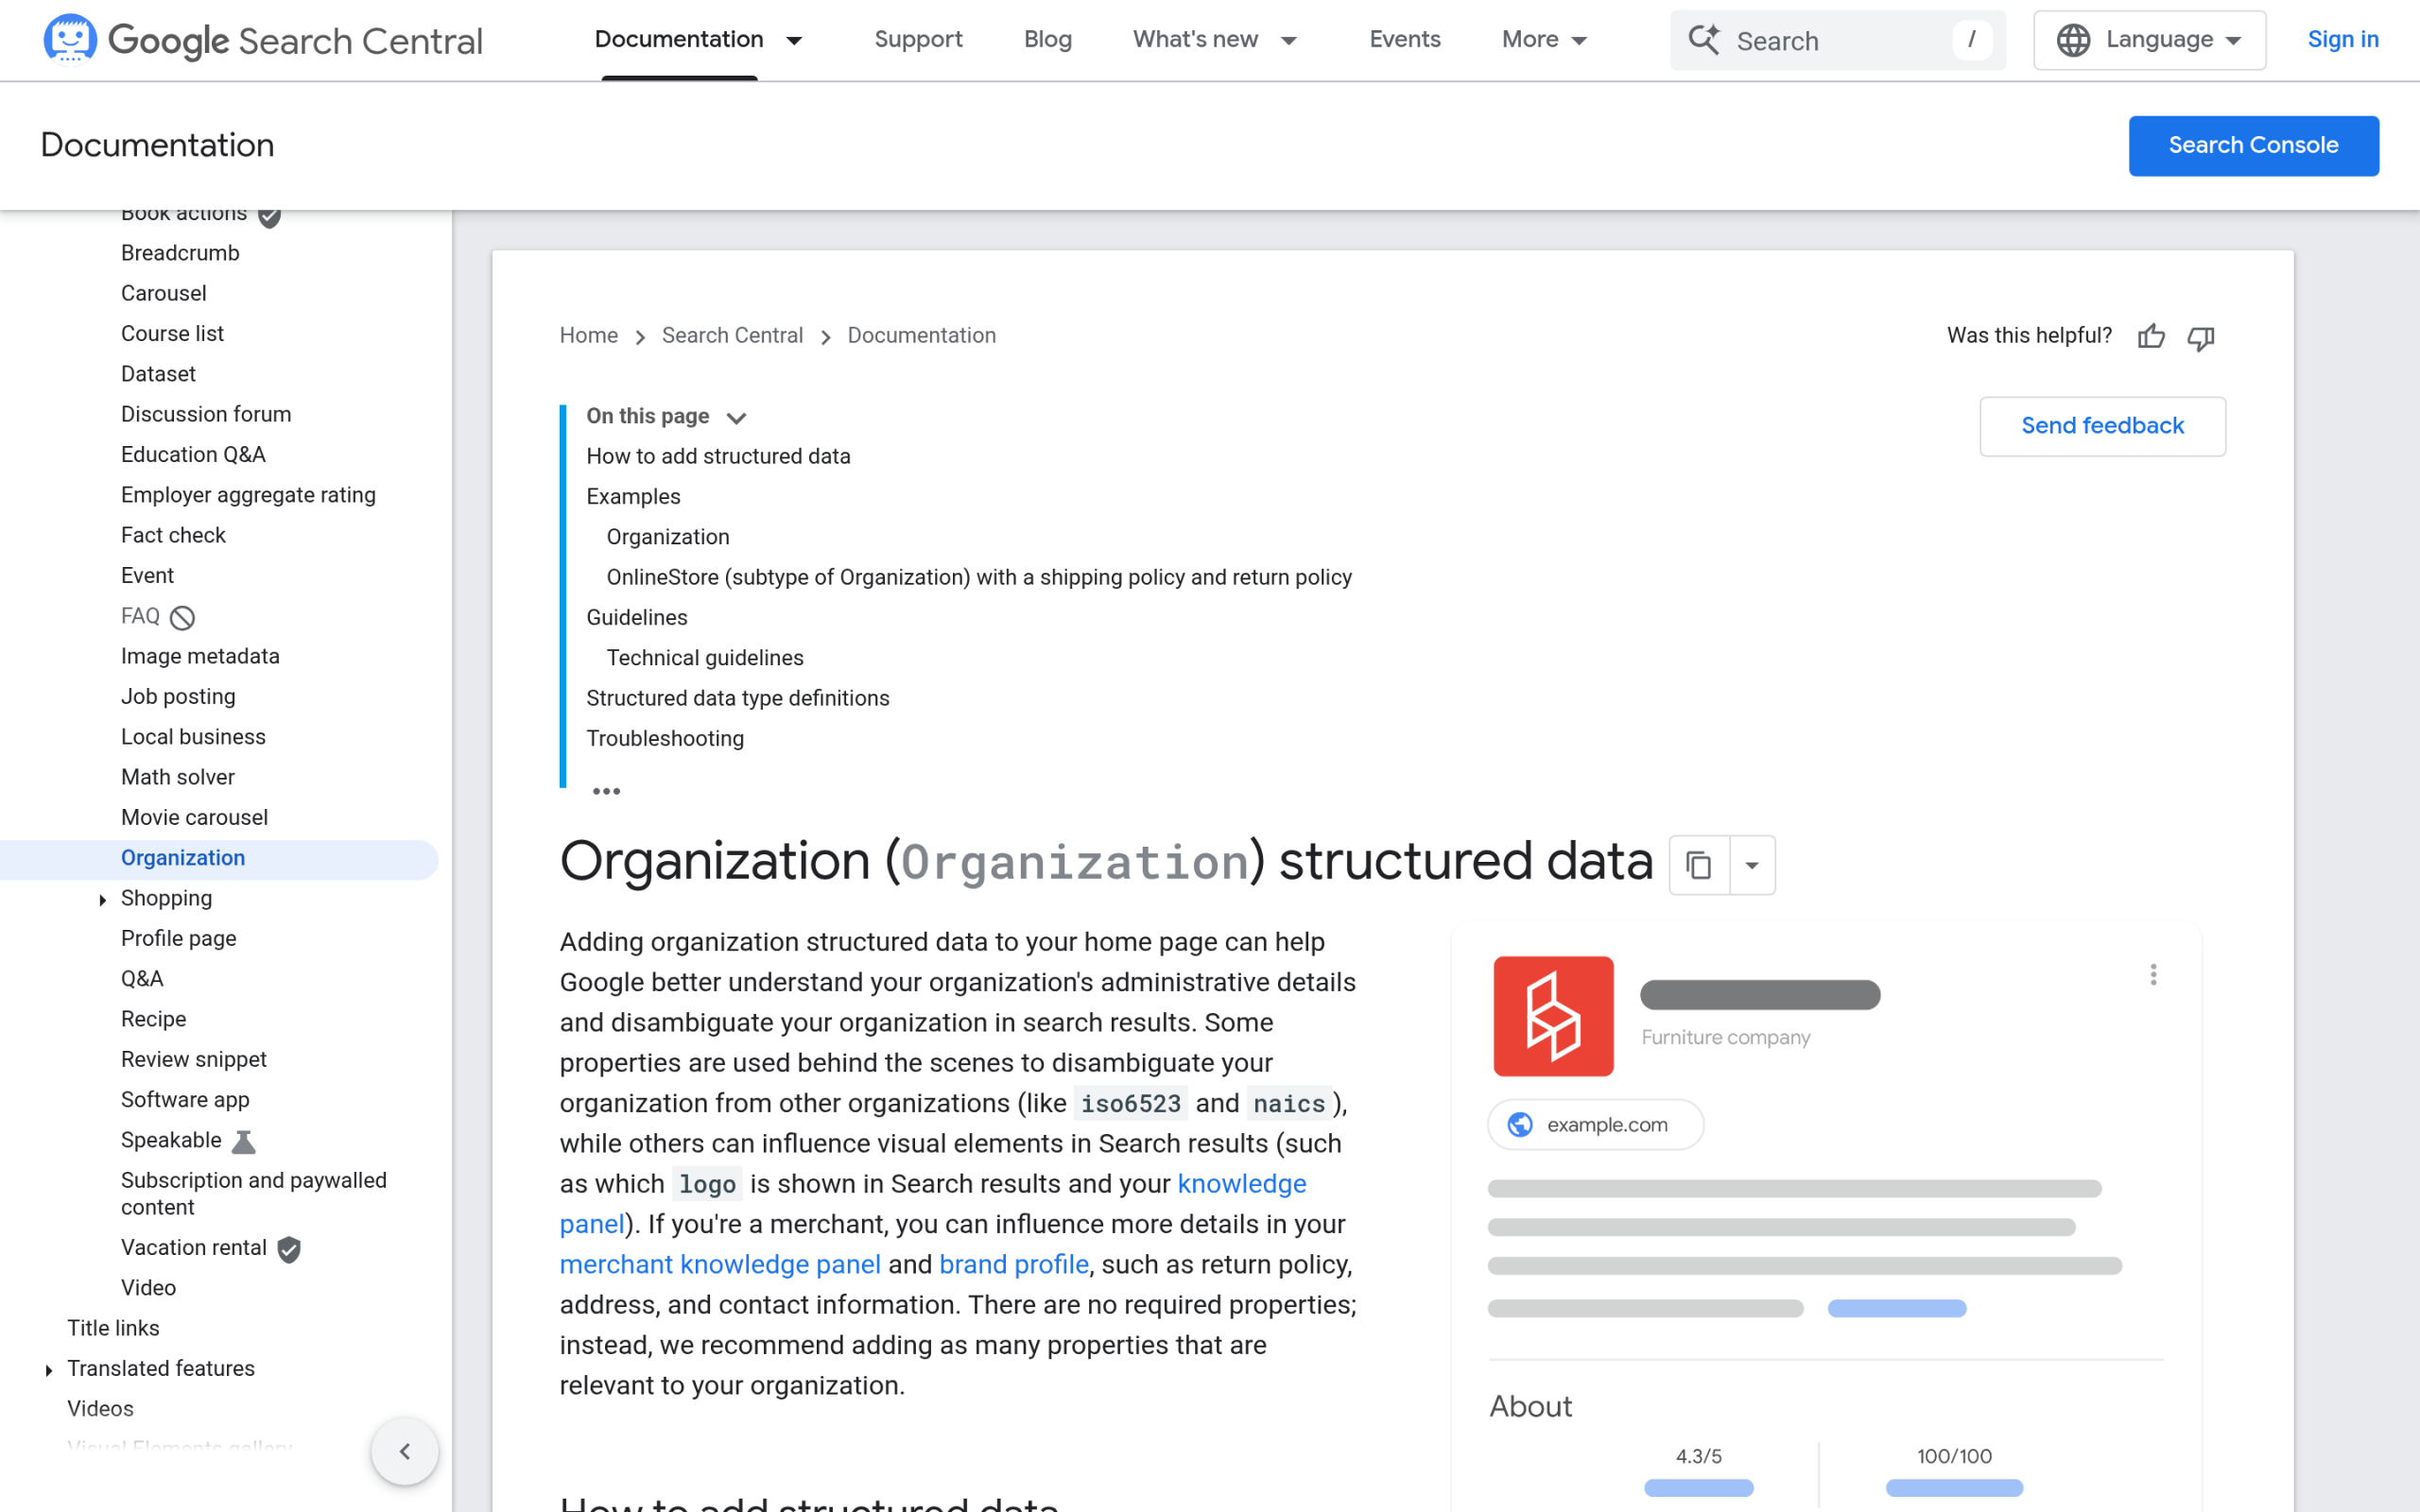2420x1512 pixels.
Task: Click the three-dot menu in the knowledge panel preview
Action: click(2153, 975)
